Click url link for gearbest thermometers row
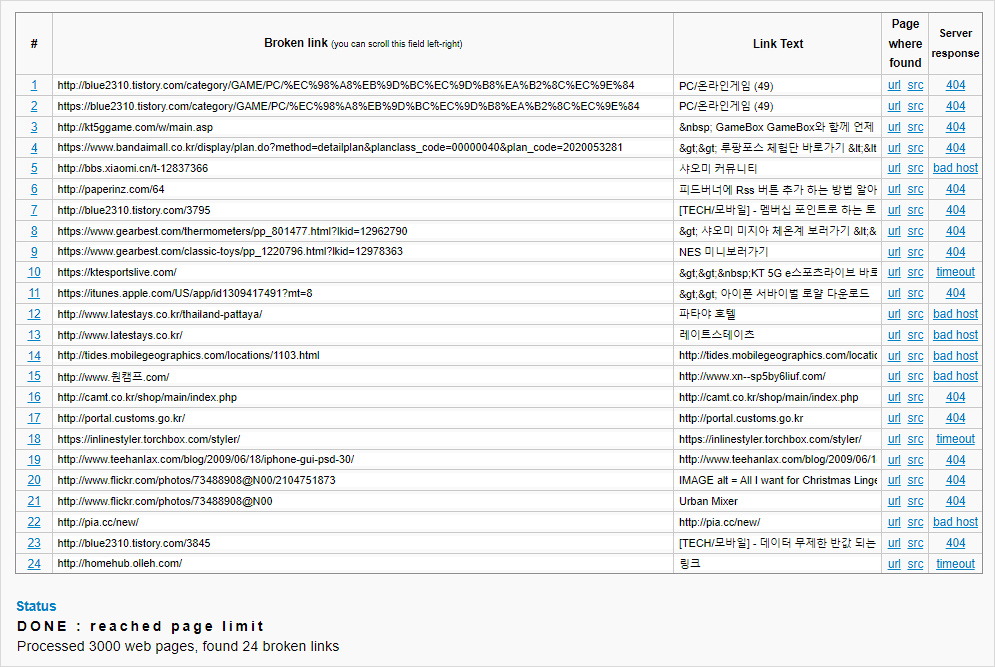The width and height of the screenshot is (995, 667). pos(894,231)
